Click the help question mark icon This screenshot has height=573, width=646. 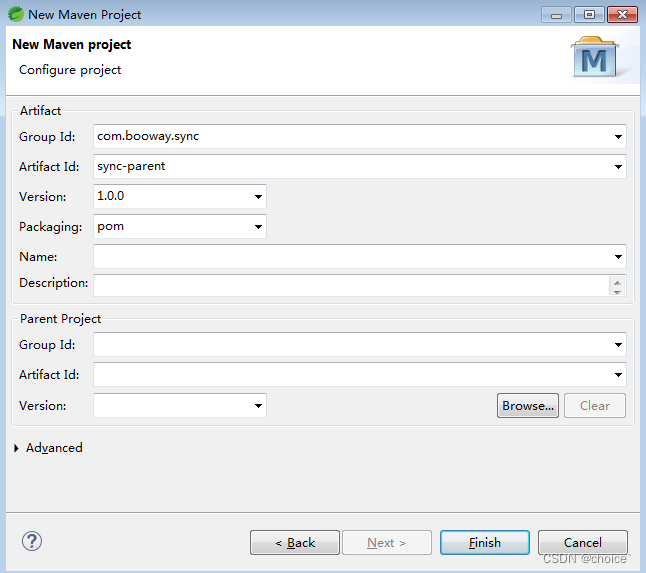pos(32,541)
